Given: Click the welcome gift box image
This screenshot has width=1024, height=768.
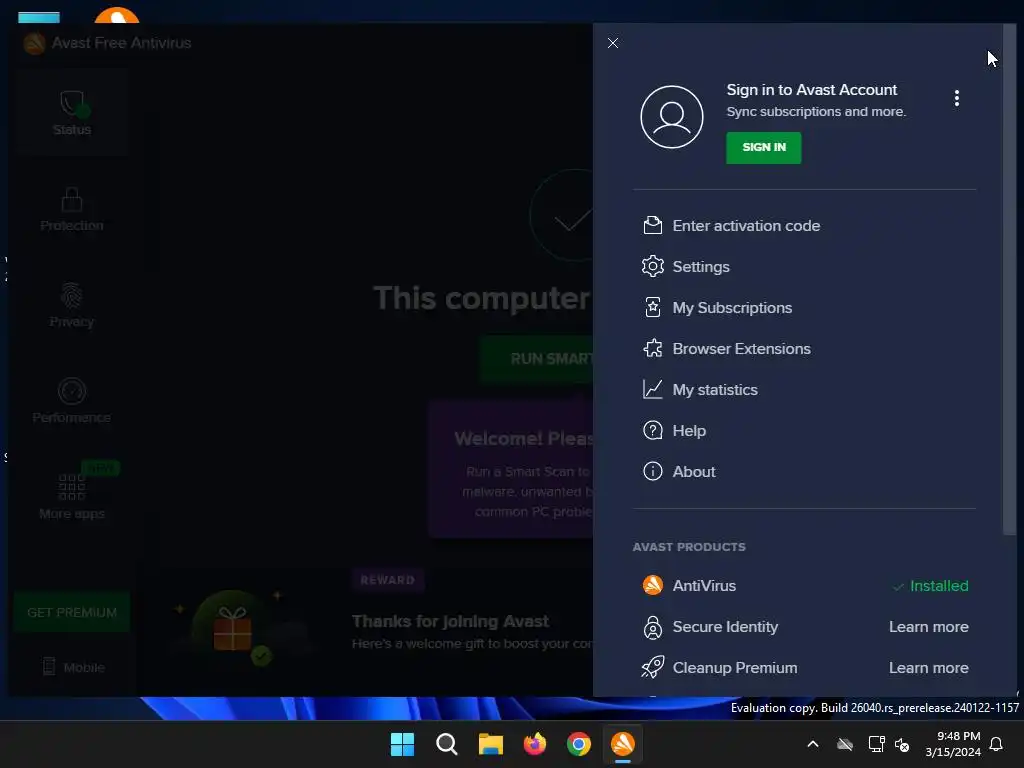Looking at the screenshot, I should click(x=232, y=630).
